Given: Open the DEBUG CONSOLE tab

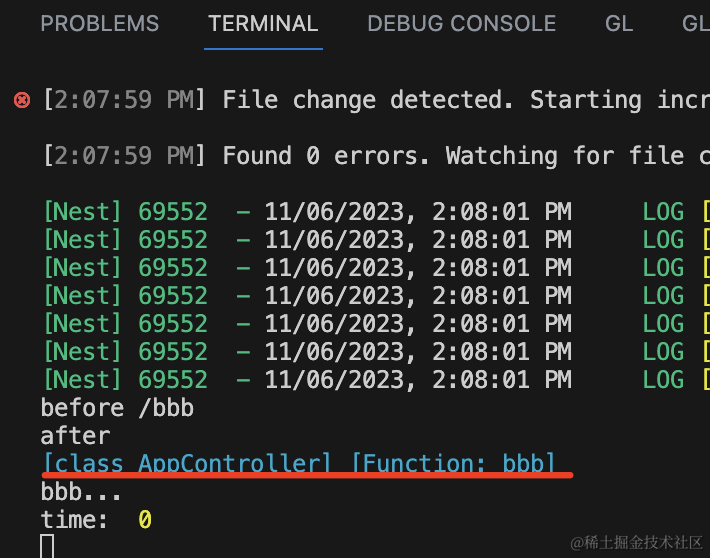Looking at the screenshot, I should [x=461, y=23].
